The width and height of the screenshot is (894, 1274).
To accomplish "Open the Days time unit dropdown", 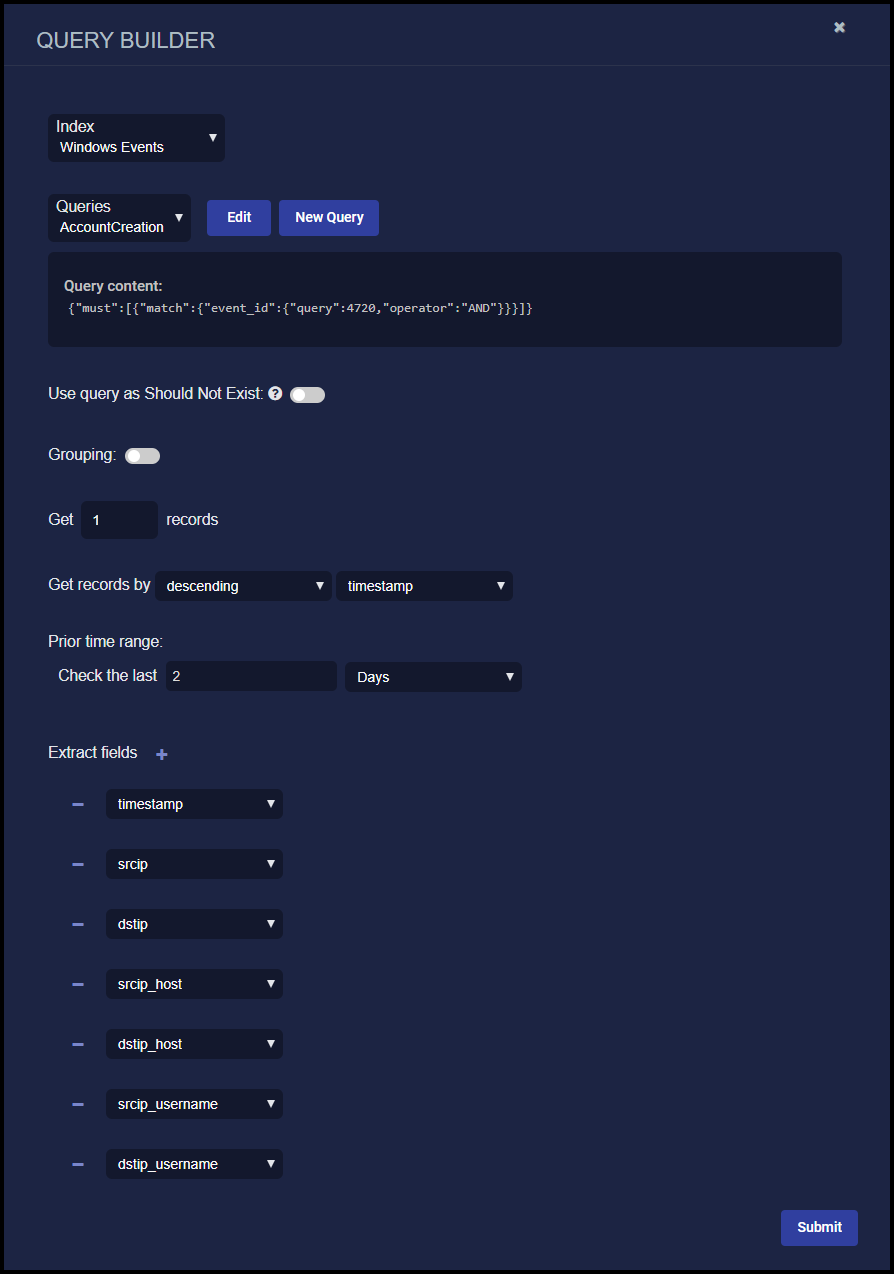I will point(433,677).
